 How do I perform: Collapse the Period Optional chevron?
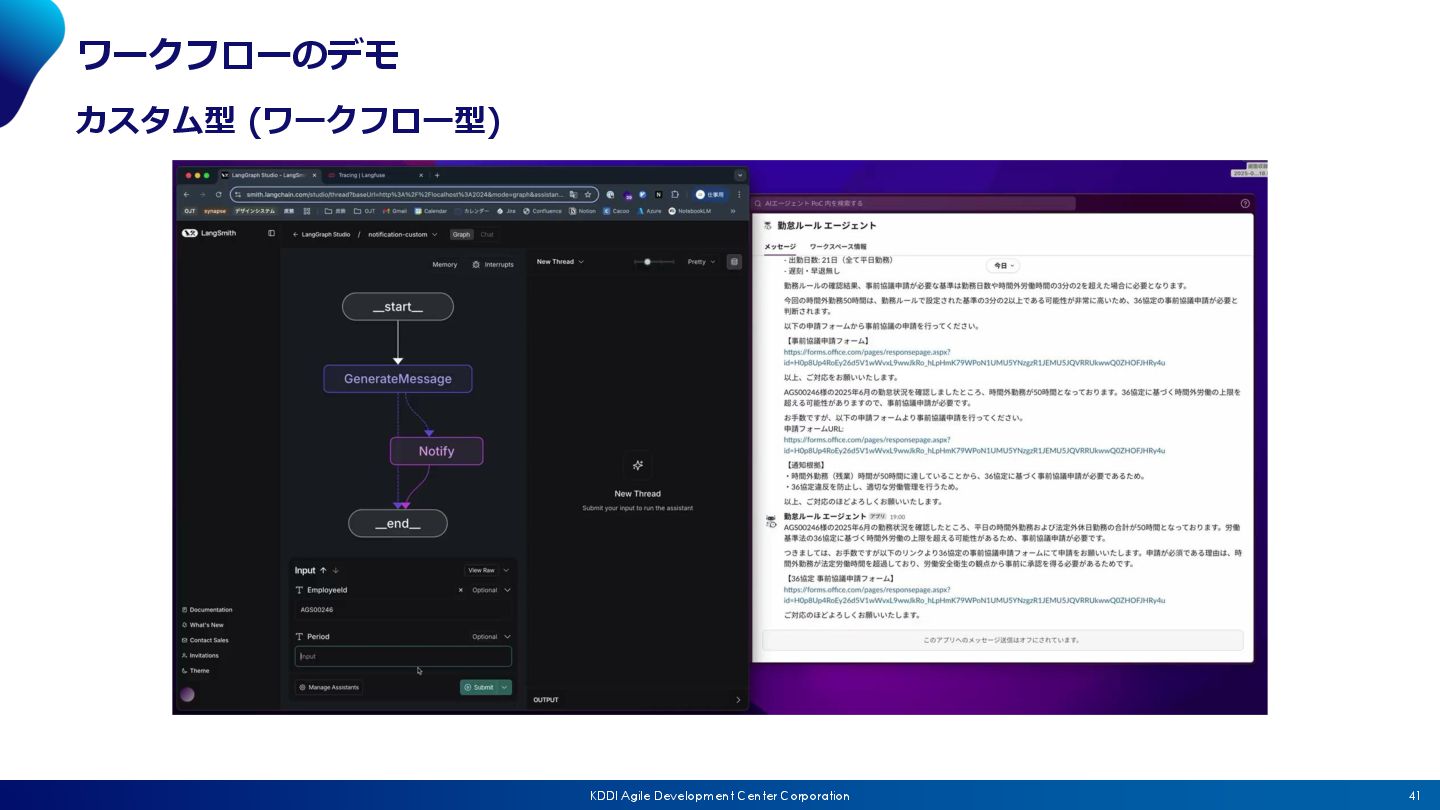[x=507, y=636]
